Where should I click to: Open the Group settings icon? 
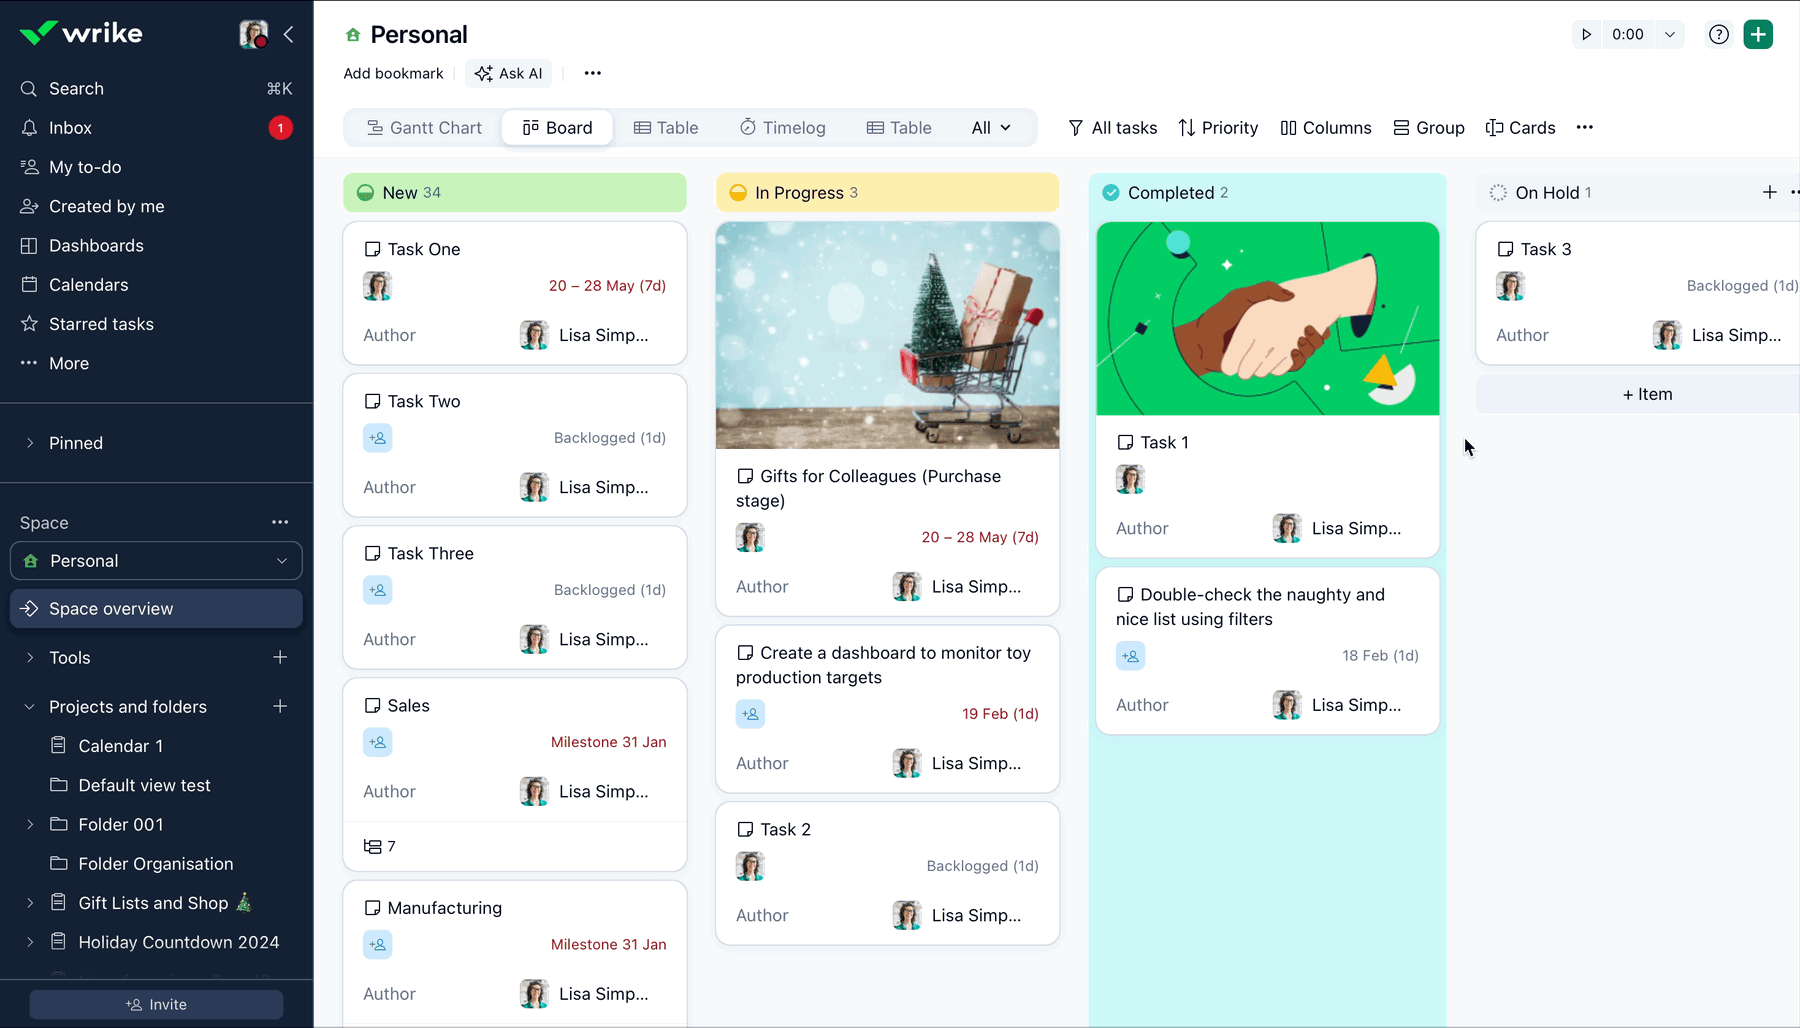click(1399, 127)
